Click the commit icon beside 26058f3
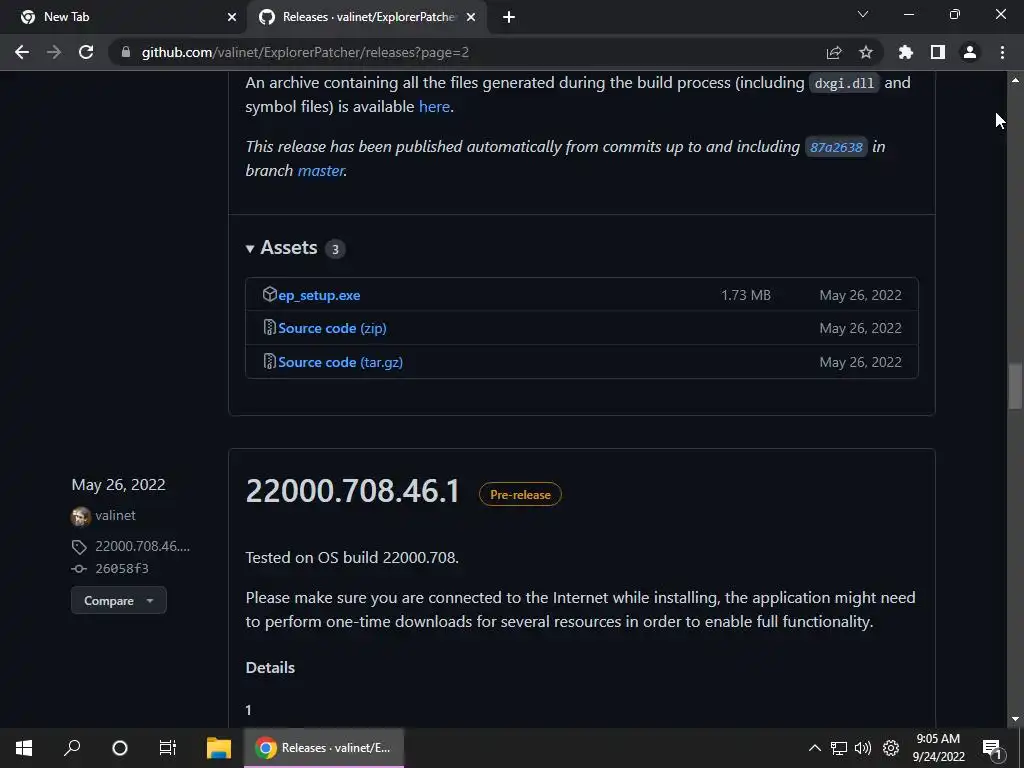This screenshot has width=1024, height=768. (x=79, y=569)
